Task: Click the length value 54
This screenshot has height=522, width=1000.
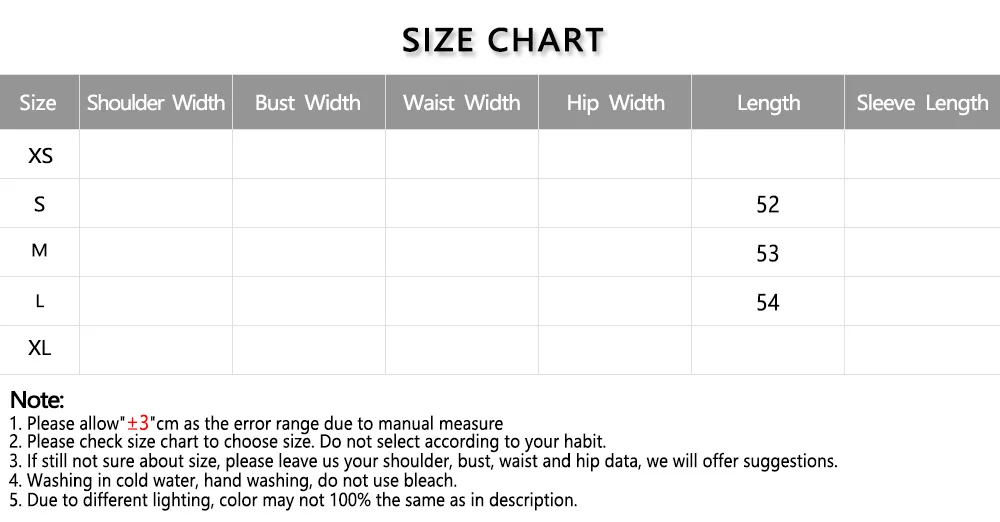Action: tap(767, 303)
